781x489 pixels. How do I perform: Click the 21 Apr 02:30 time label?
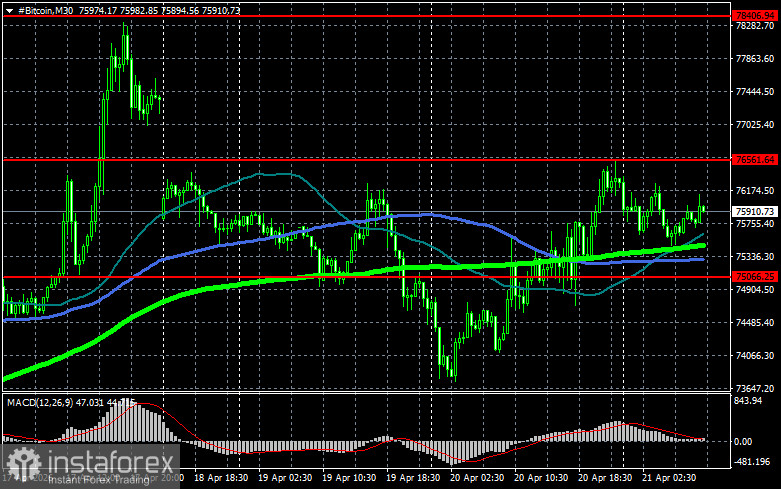click(669, 478)
